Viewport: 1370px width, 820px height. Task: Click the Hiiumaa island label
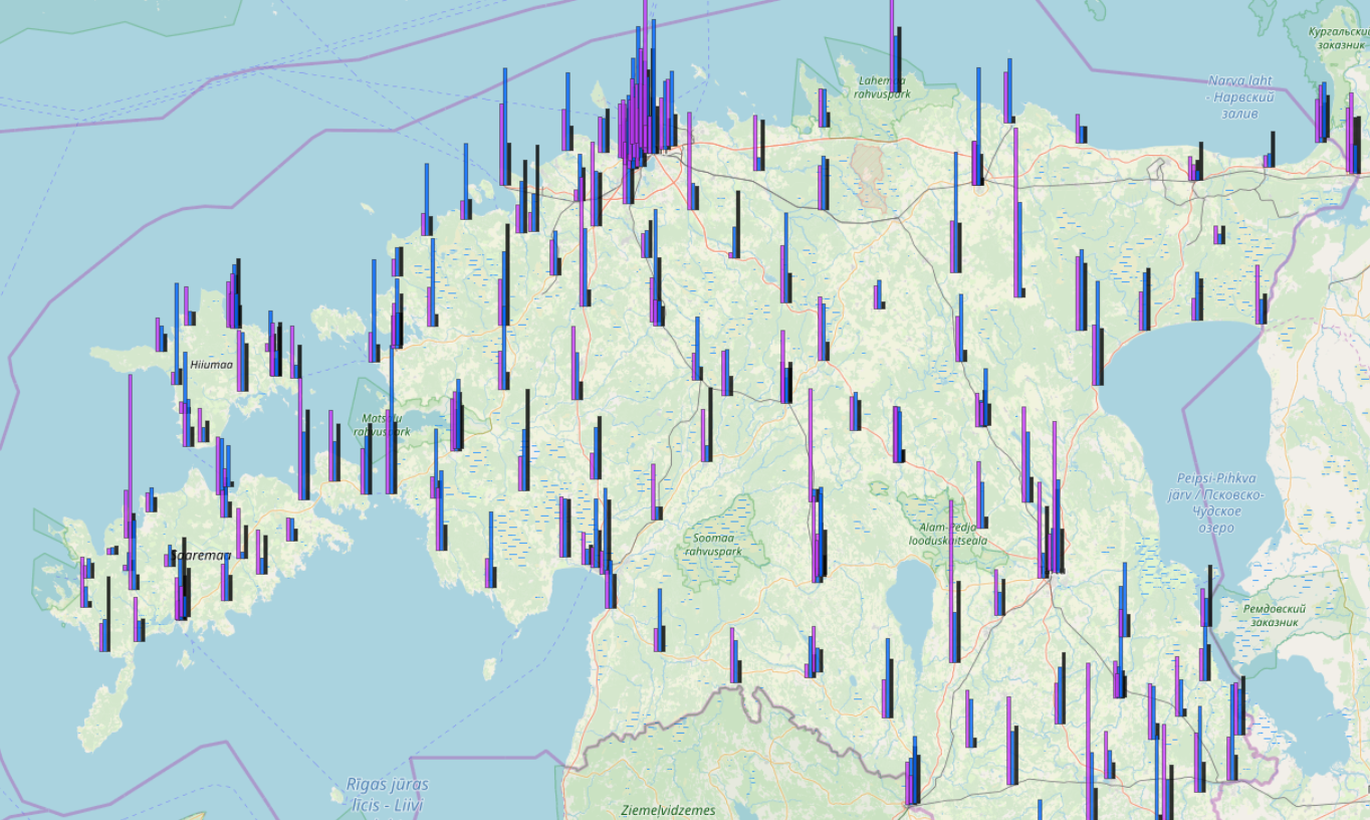(x=210, y=365)
